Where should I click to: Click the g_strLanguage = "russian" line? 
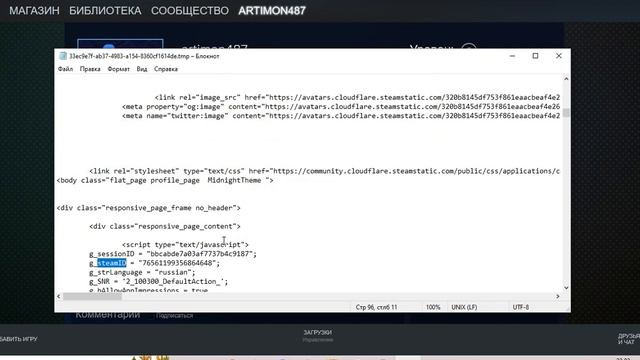click(x=142, y=272)
